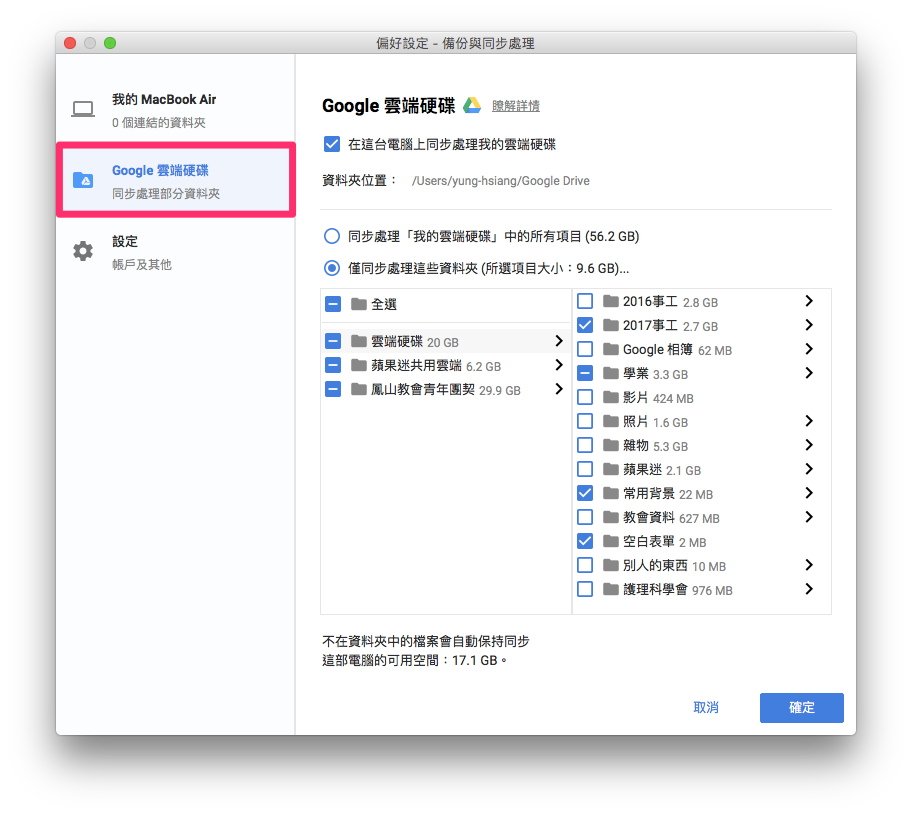Click the folder icon for 護理科學會

tap(611, 589)
